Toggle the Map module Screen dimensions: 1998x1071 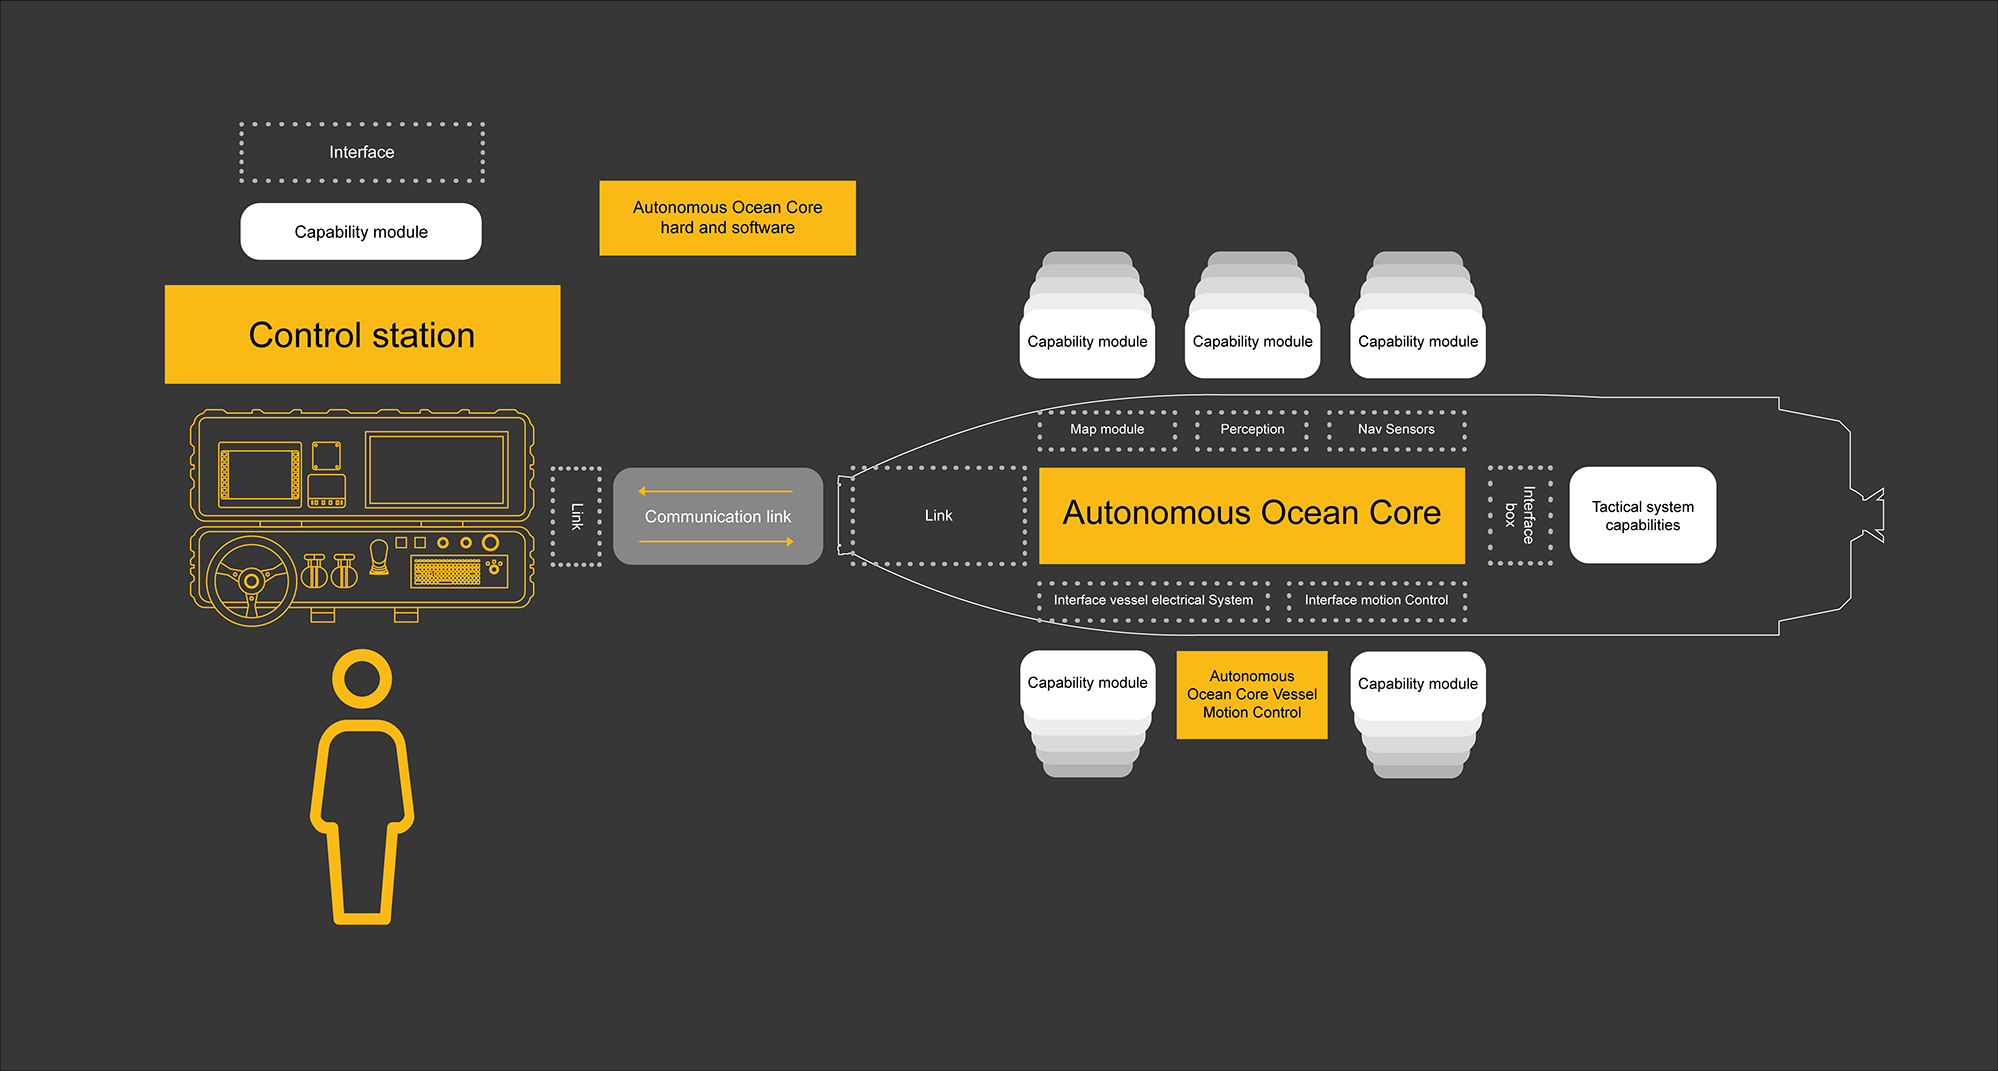pos(1105,428)
